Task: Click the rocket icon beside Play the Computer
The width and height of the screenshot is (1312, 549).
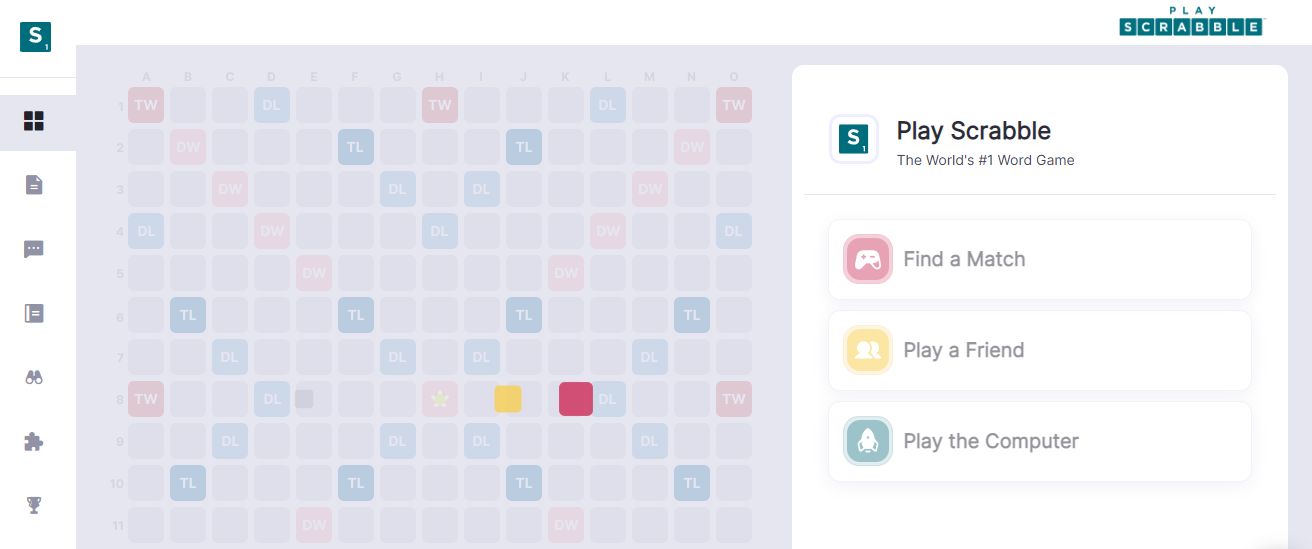Action: click(x=868, y=441)
